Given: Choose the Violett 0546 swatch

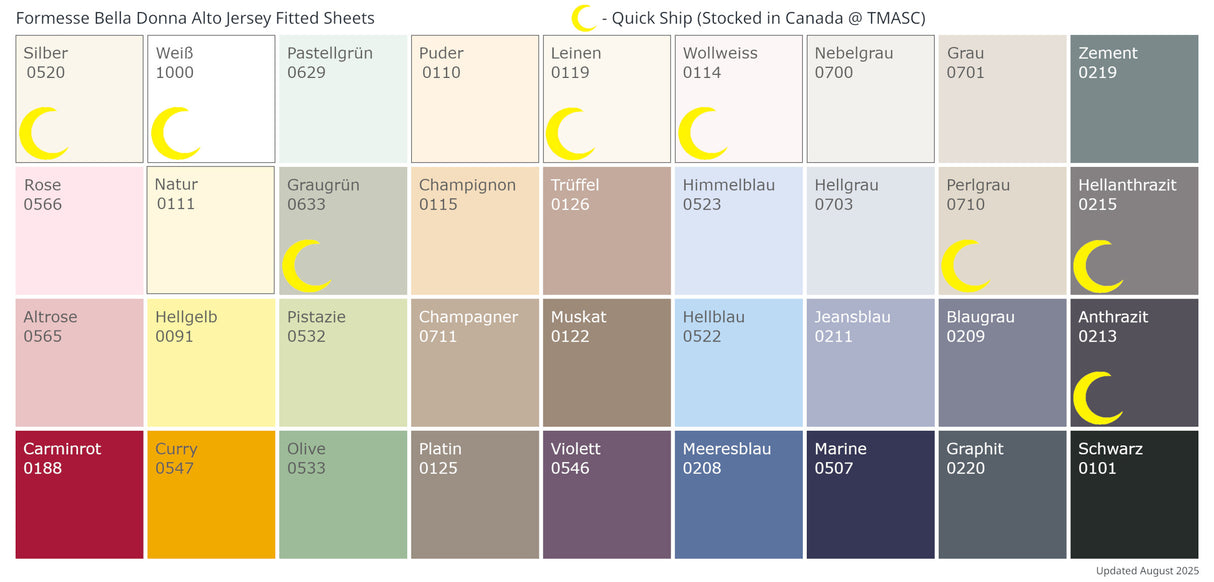Looking at the screenshot, I should pos(607,494).
